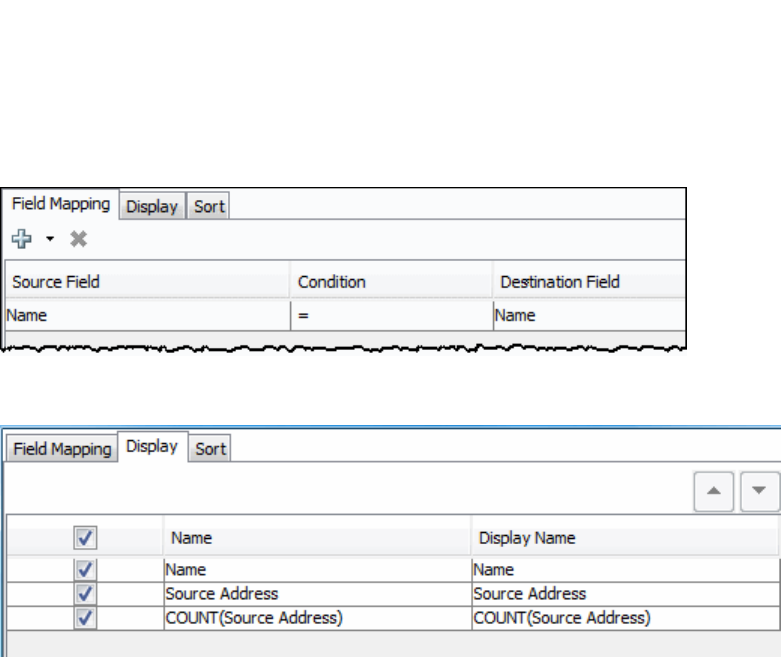The image size is (781, 657).
Task: Open the Sort tab in the lower panel
Action: [x=210, y=449]
